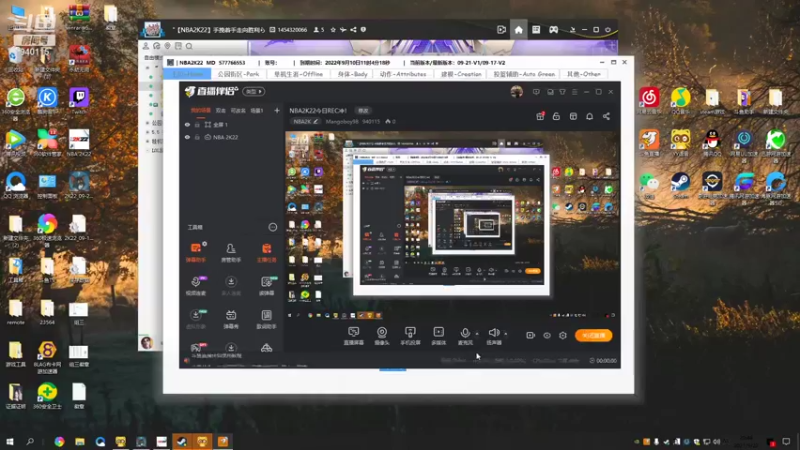Add a new scene with the plus icon

pyautogui.click(x=277, y=110)
